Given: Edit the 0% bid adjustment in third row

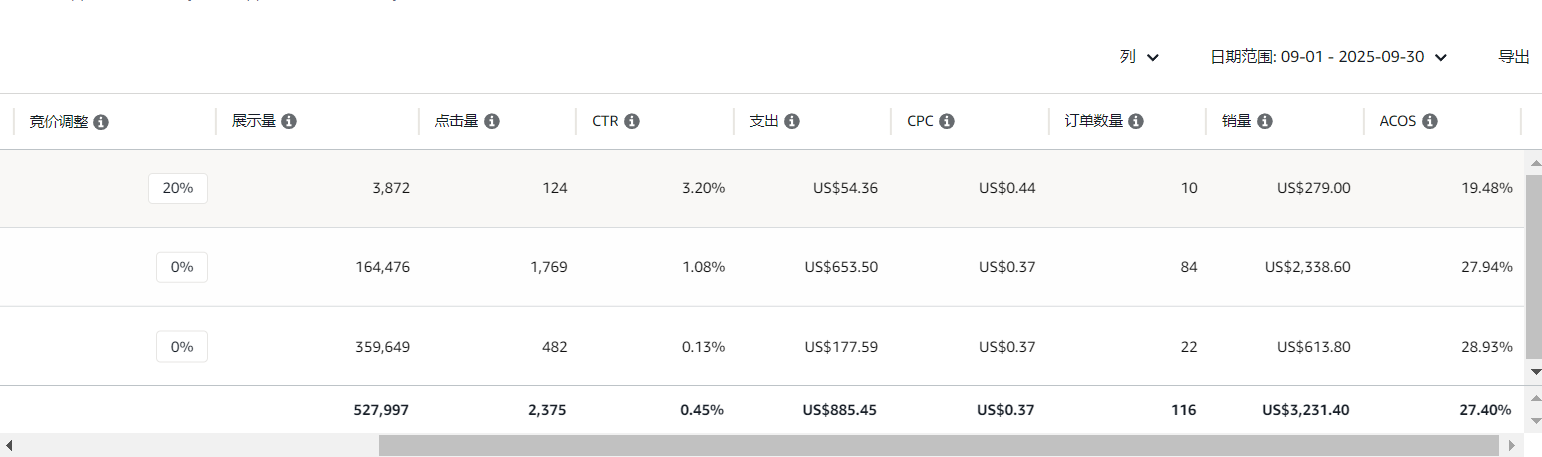Looking at the screenshot, I should (182, 346).
